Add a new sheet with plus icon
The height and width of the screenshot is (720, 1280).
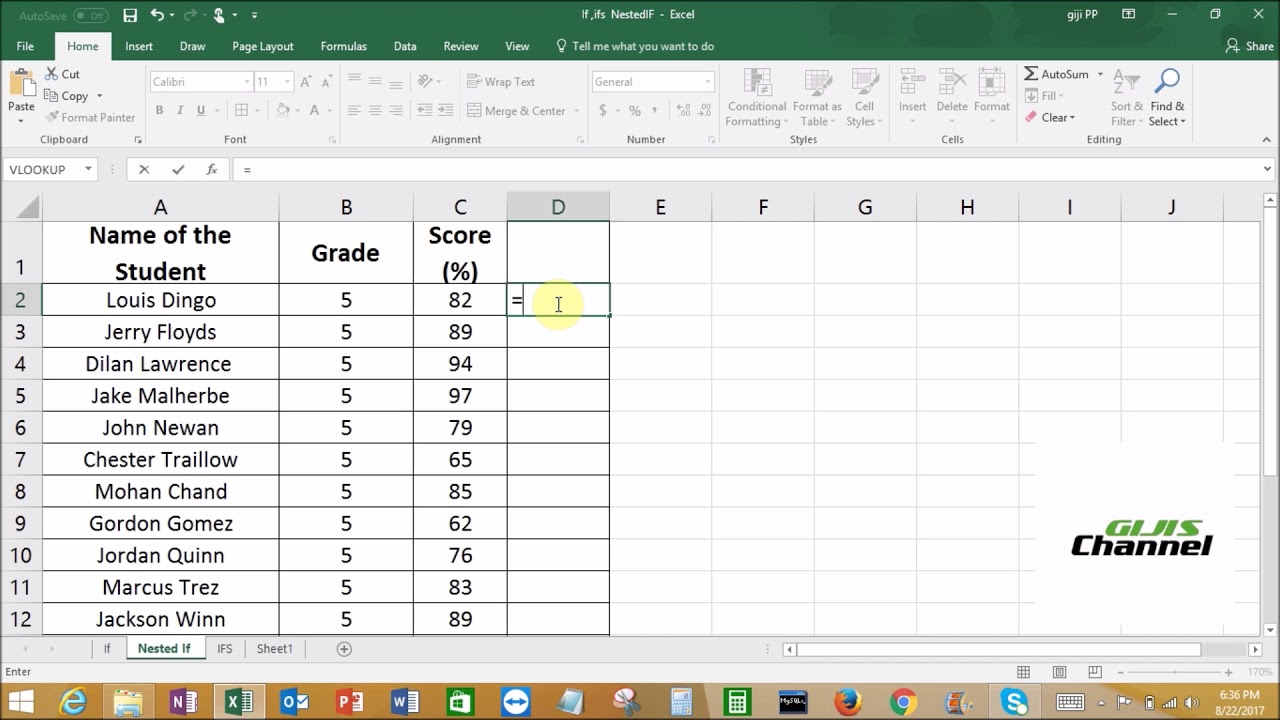tap(344, 649)
